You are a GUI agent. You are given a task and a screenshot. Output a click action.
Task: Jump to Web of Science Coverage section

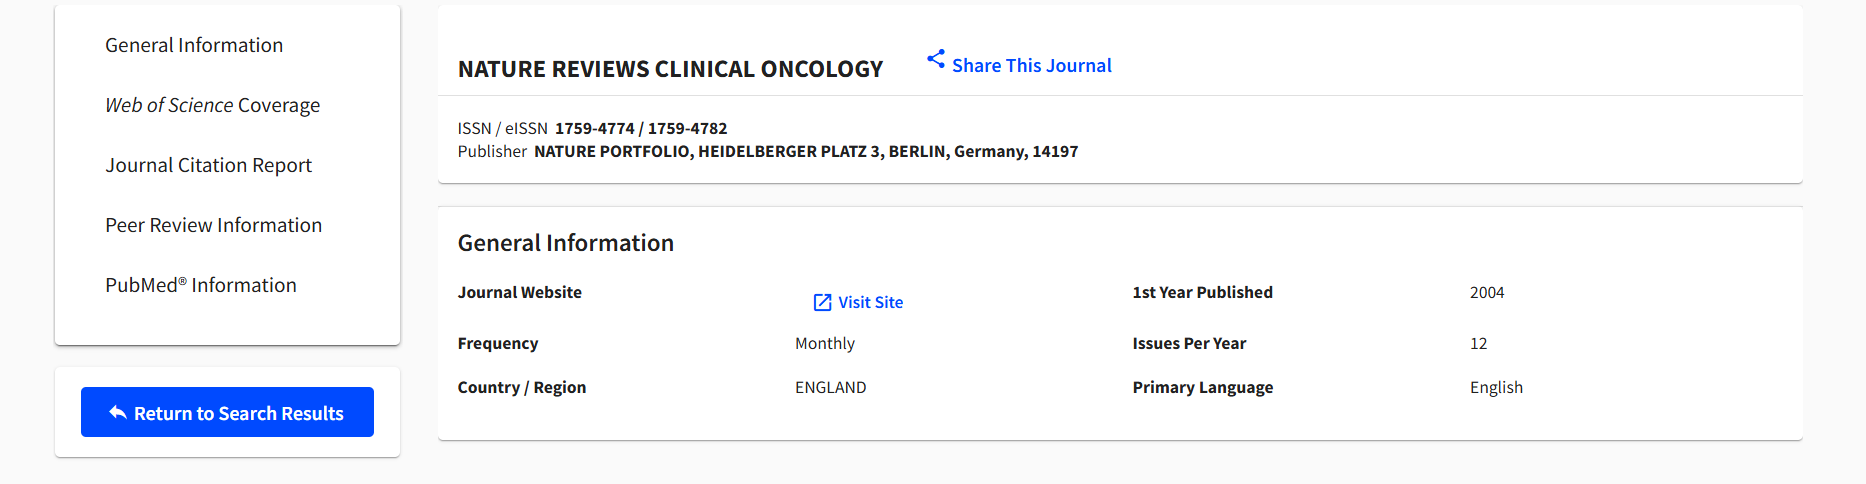tap(212, 105)
